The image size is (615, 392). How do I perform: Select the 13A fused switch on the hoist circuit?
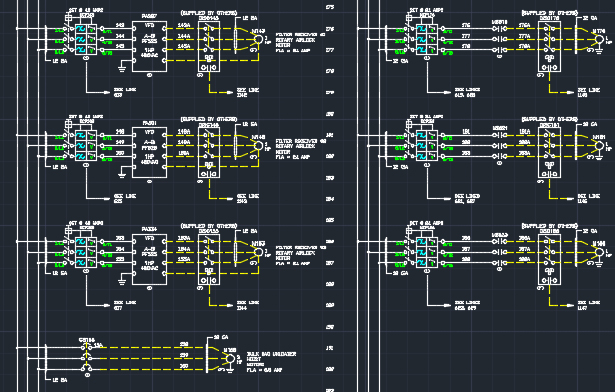click(87, 348)
